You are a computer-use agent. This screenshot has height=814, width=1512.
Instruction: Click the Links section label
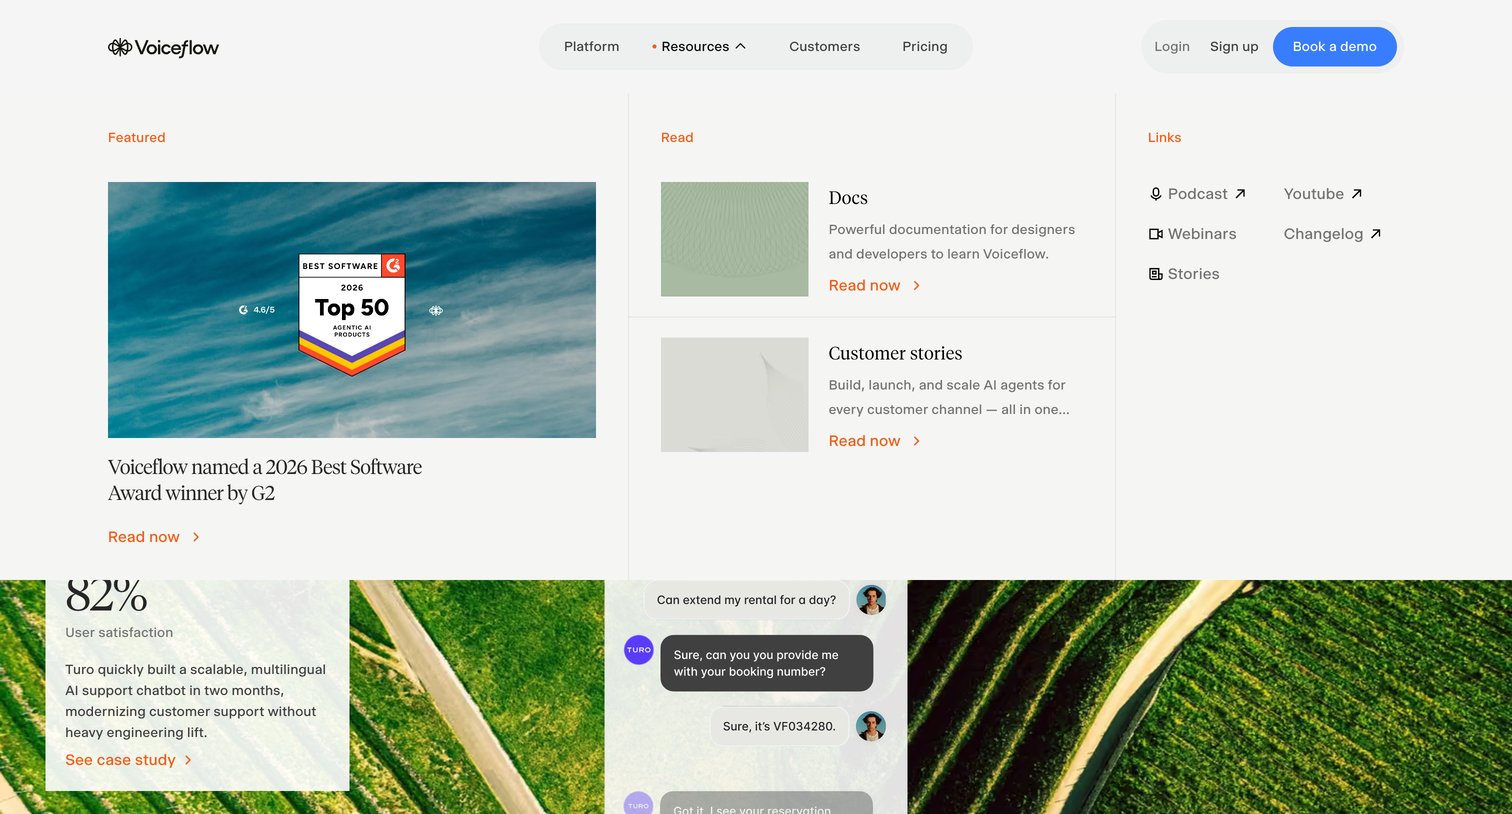point(1164,138)
